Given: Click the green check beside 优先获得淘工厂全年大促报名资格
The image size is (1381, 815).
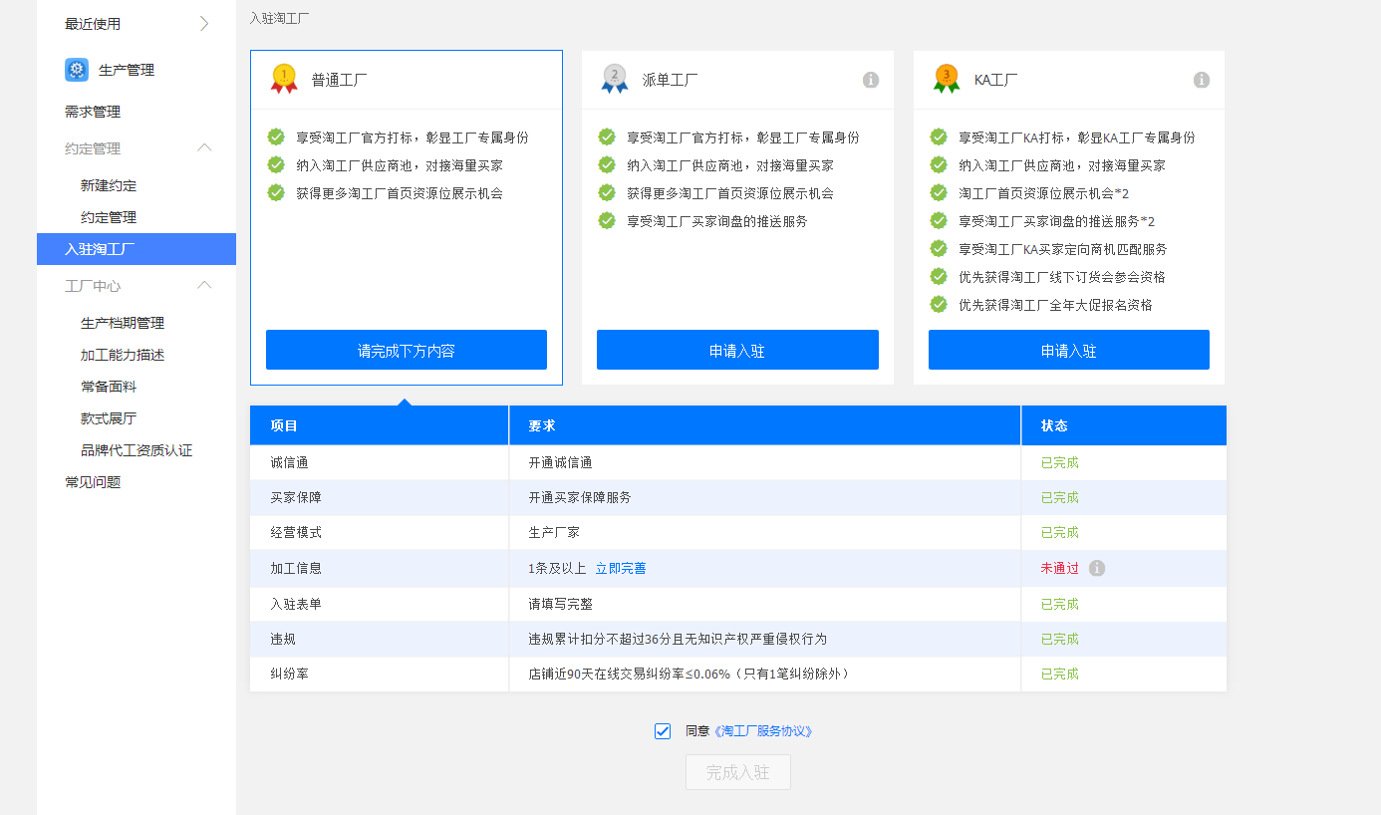Looking at the screenshot, I should tap(938, 304).
